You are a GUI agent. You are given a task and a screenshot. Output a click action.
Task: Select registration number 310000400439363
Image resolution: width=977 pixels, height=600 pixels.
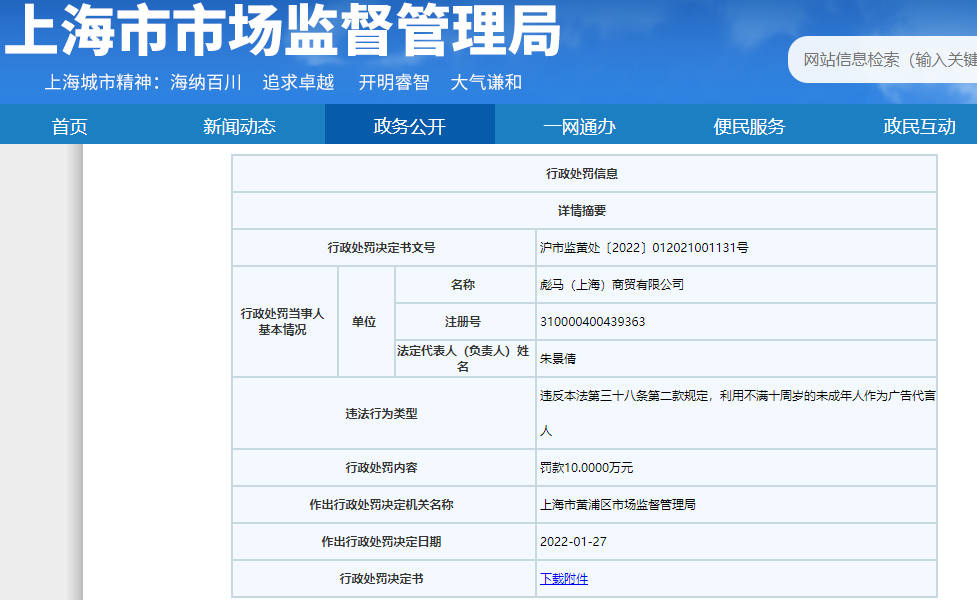click(592, 321)
